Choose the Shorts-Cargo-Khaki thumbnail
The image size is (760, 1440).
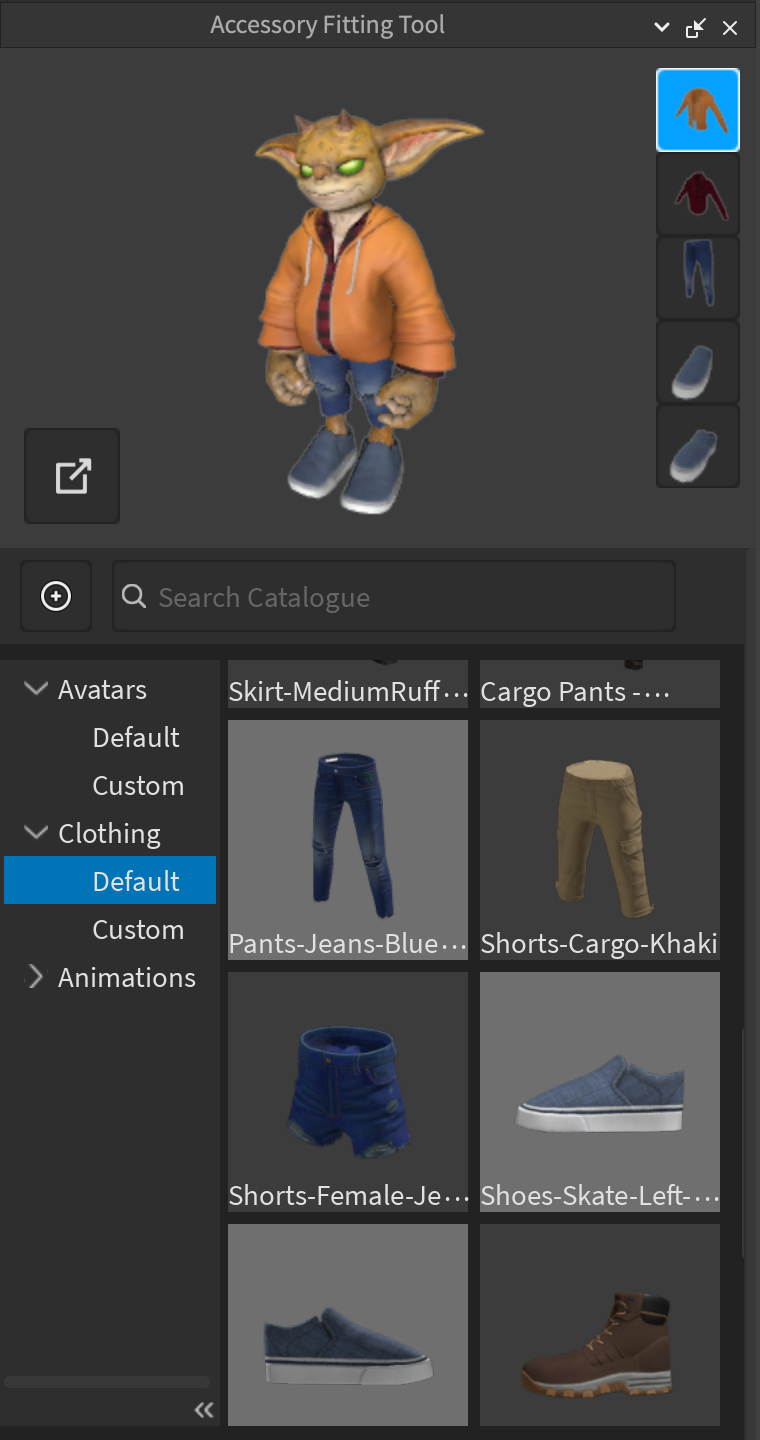point(600,838)
